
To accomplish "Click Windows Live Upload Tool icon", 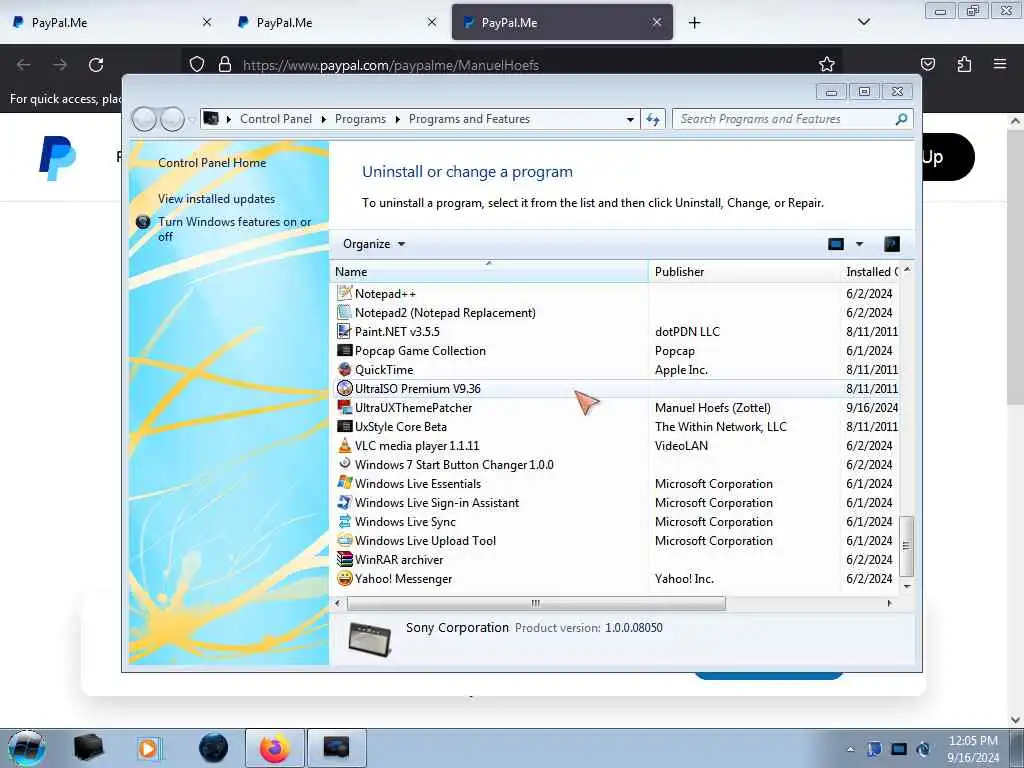I will tap(344, 540).
